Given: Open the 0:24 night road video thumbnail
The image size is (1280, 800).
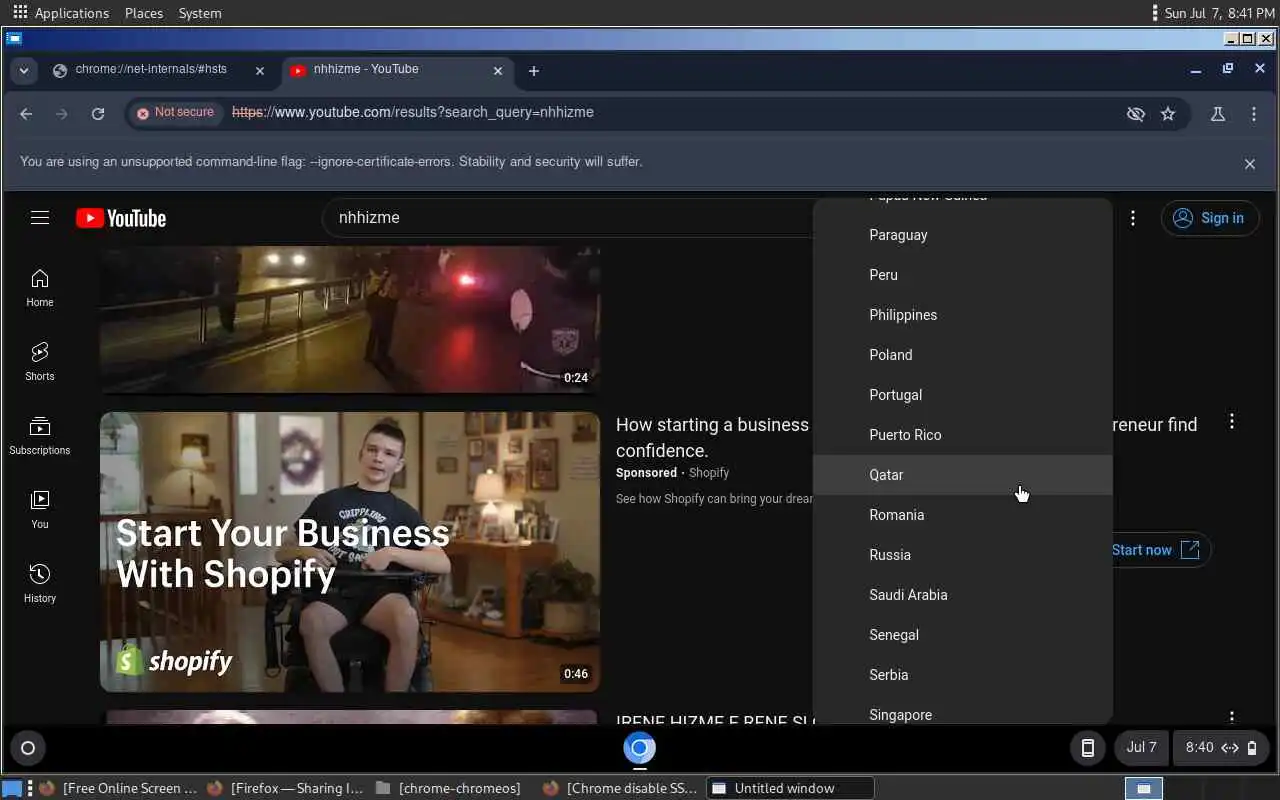Looking at the screenshot, I should coord(350,320).
